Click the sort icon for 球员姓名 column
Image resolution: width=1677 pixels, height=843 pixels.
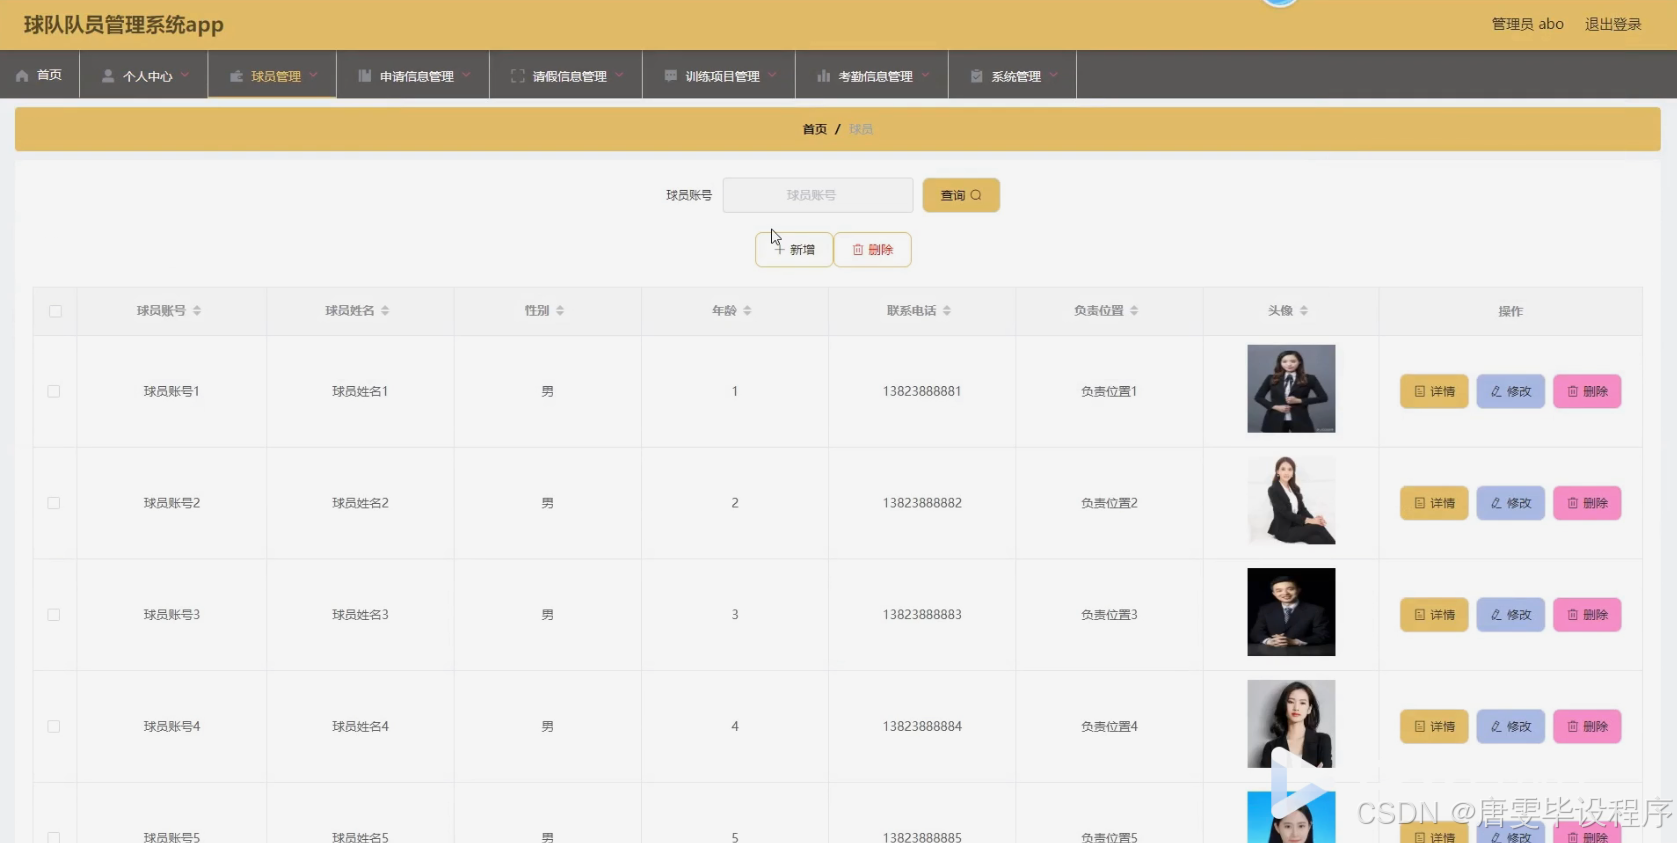click(385, 311)
